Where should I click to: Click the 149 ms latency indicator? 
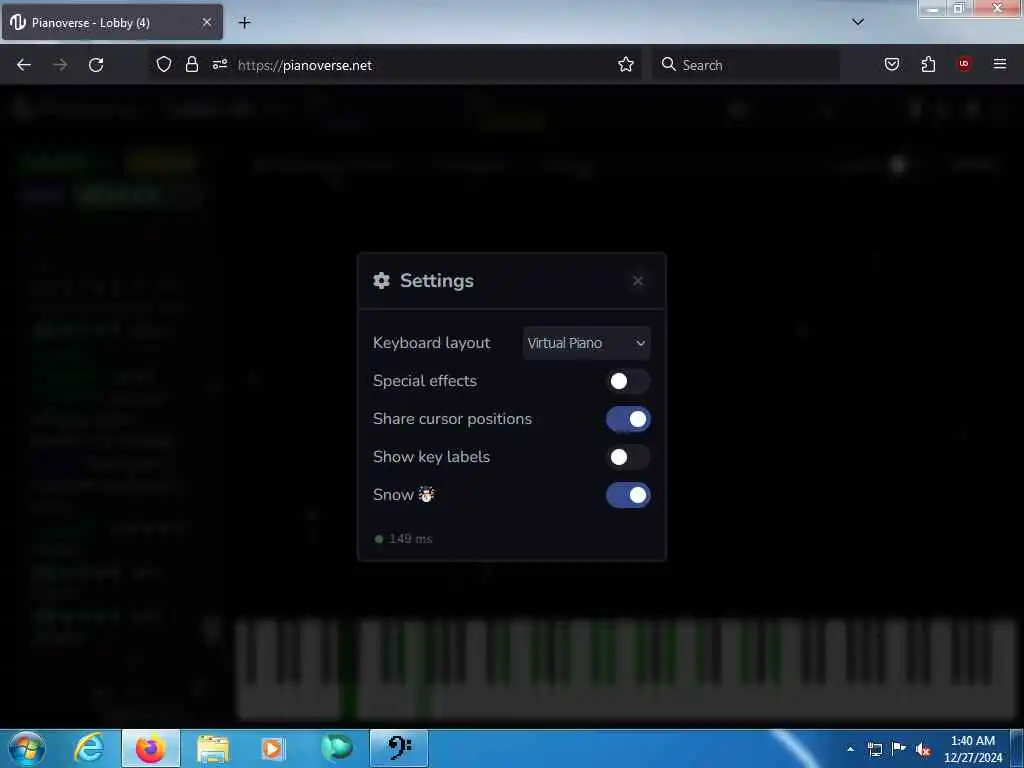click(x=404, y=539)
